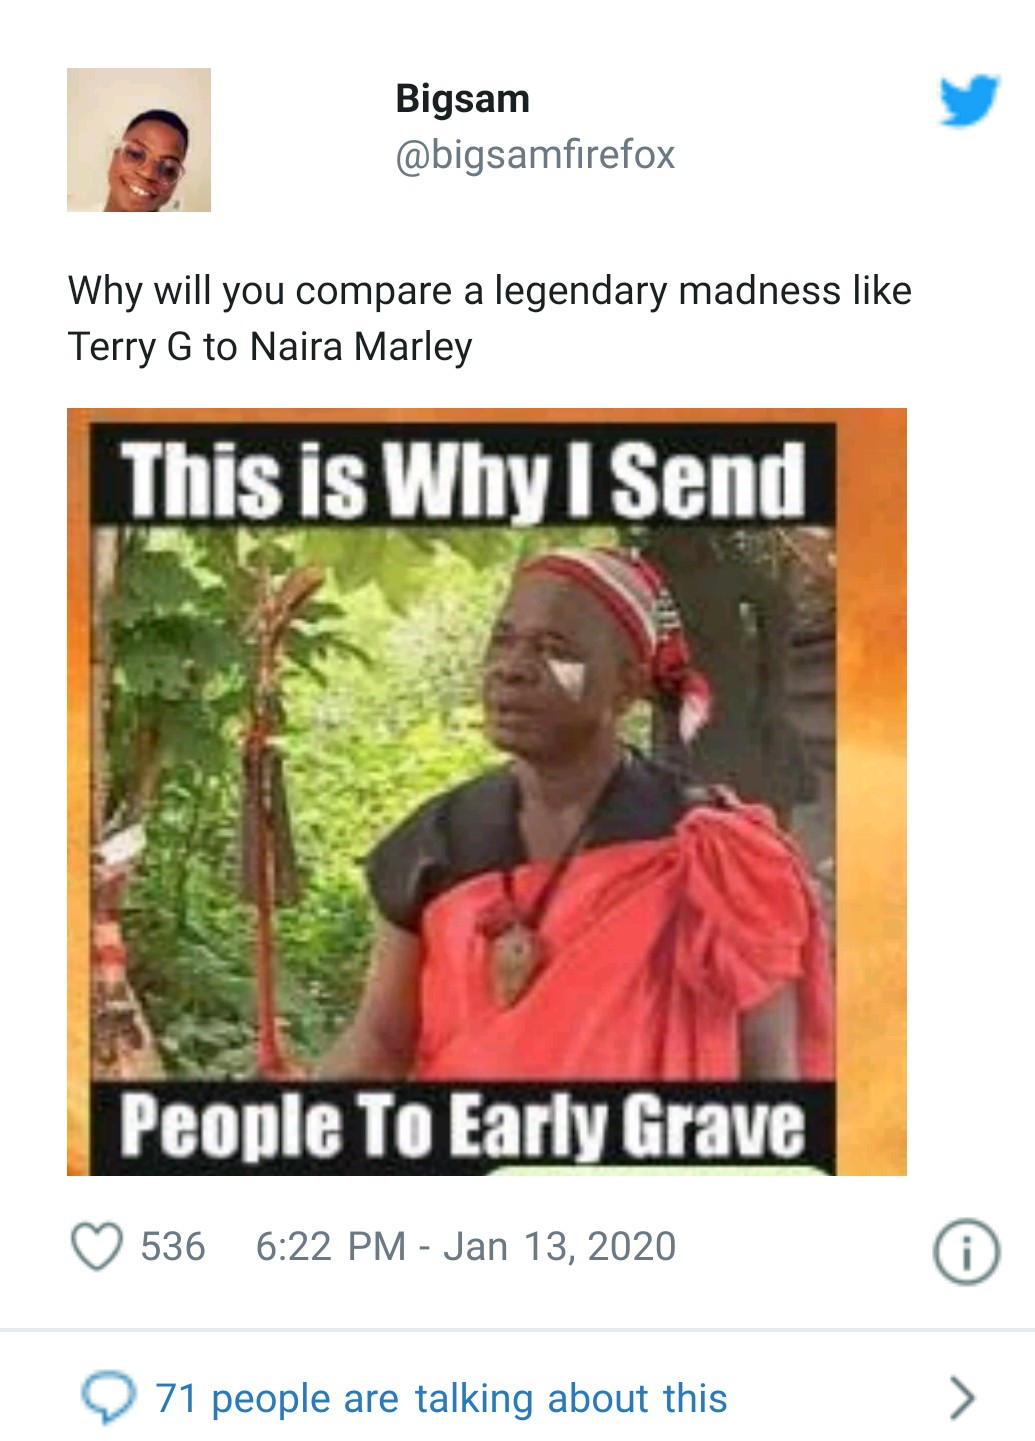The height and width of the screenshot is (1441, 1035).
Task: Open the tweet info circle icon
Action: (965, 1251)
